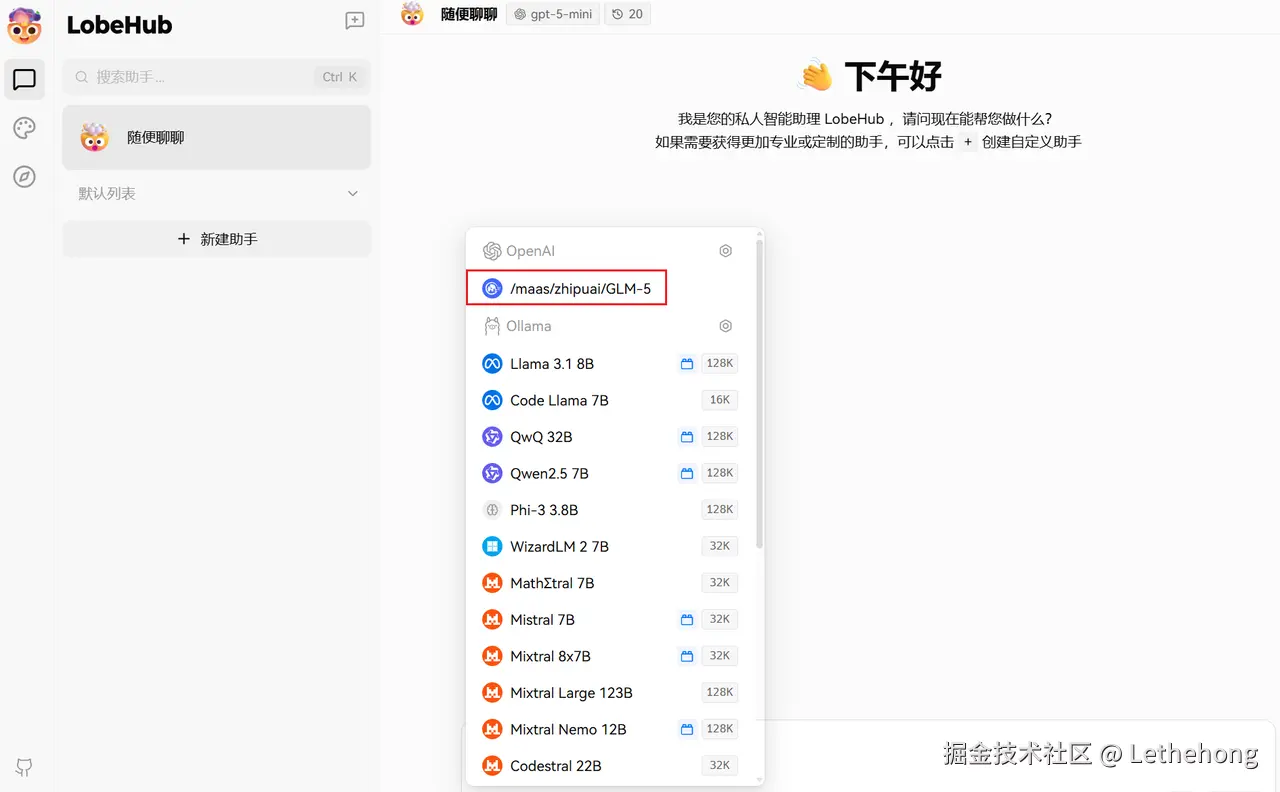
Task: Open Ollama provider settings gear
Action: coord(726,326)
